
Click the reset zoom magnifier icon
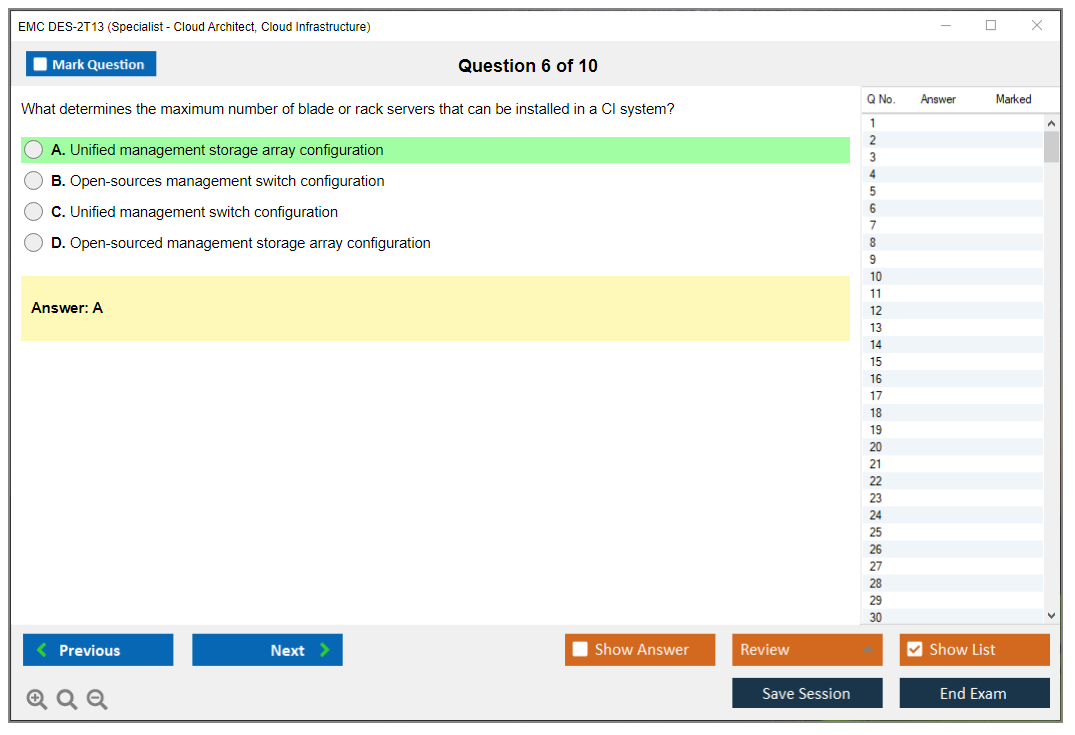point(67,699)
